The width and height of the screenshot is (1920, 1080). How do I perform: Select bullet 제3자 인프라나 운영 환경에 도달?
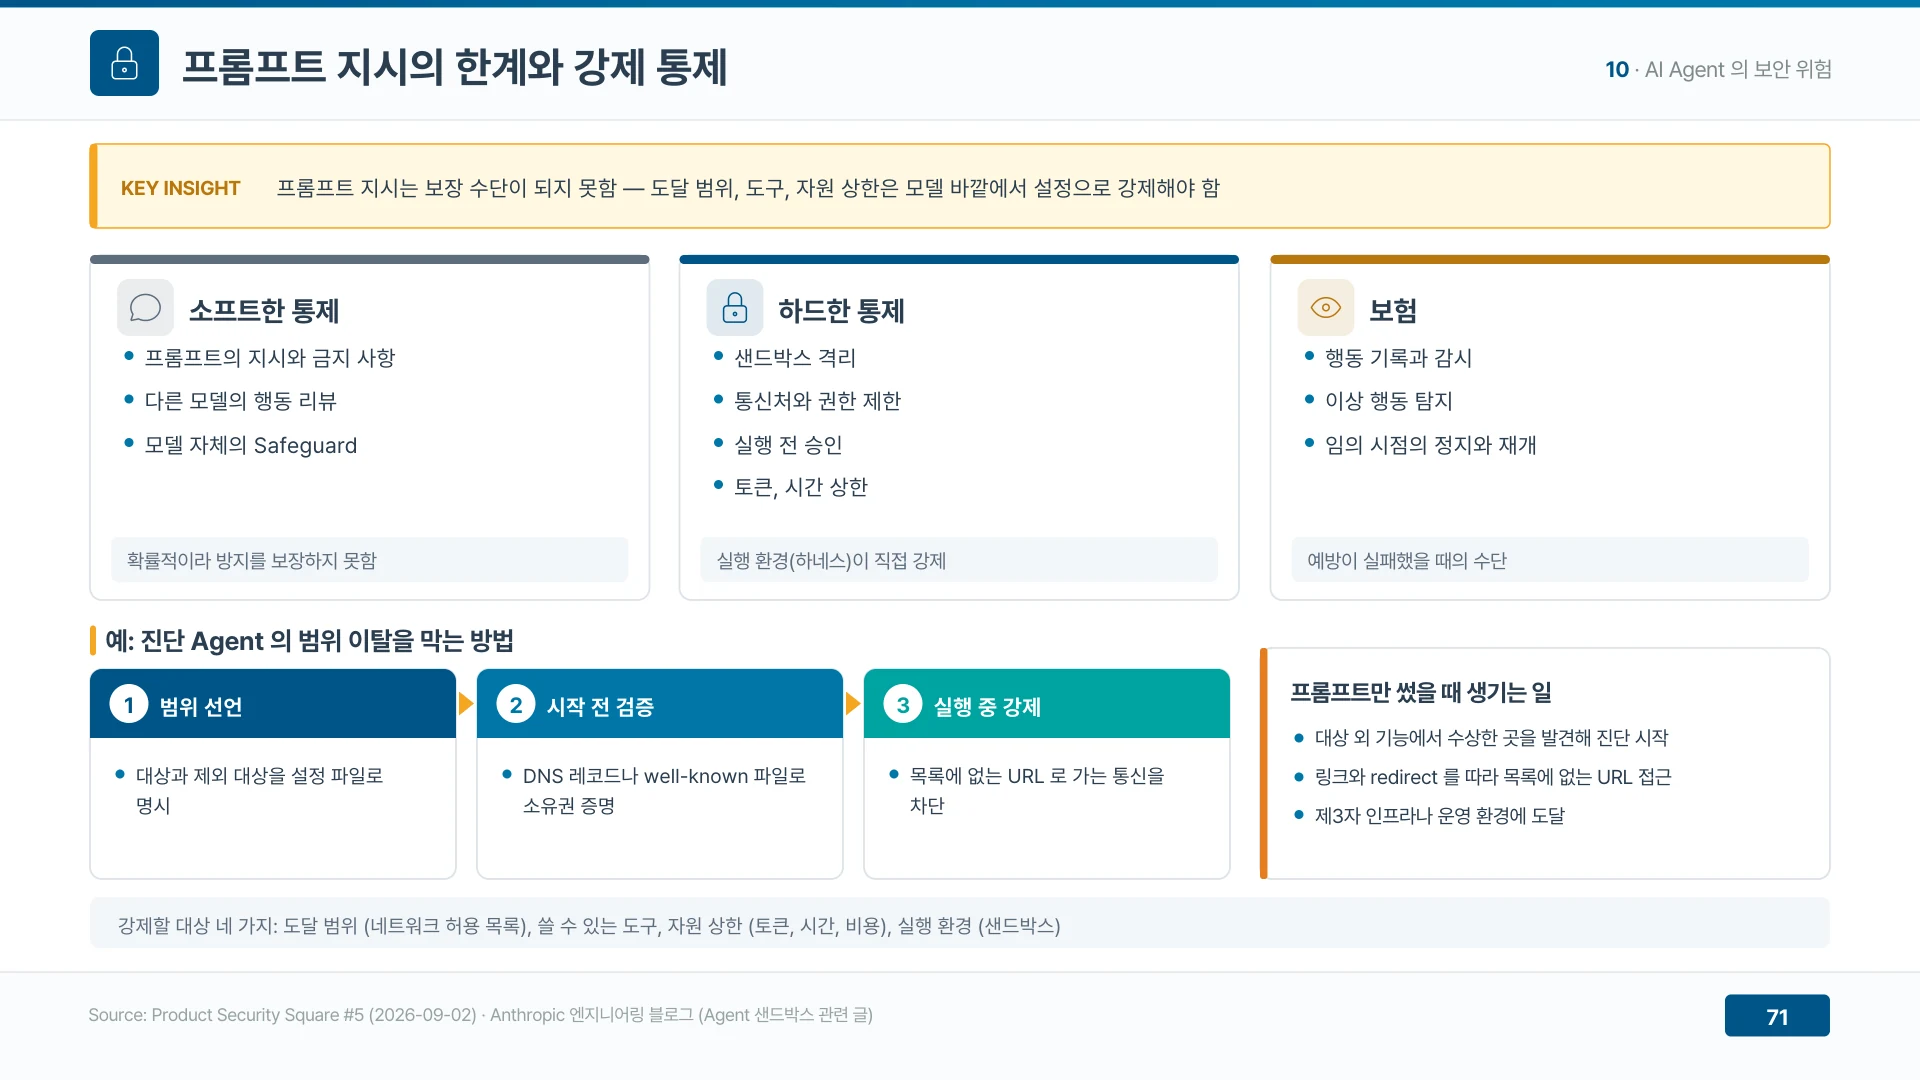[1439, 816]
